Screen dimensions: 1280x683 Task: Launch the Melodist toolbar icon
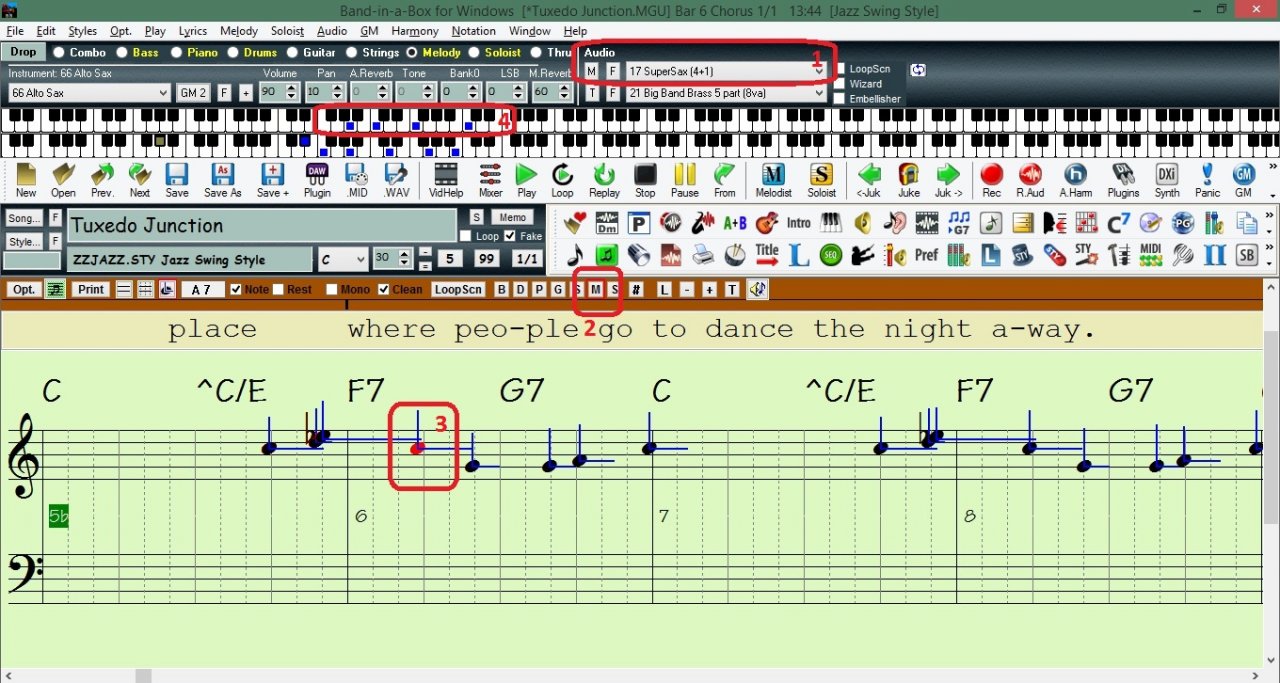click(x=773, y=180)
